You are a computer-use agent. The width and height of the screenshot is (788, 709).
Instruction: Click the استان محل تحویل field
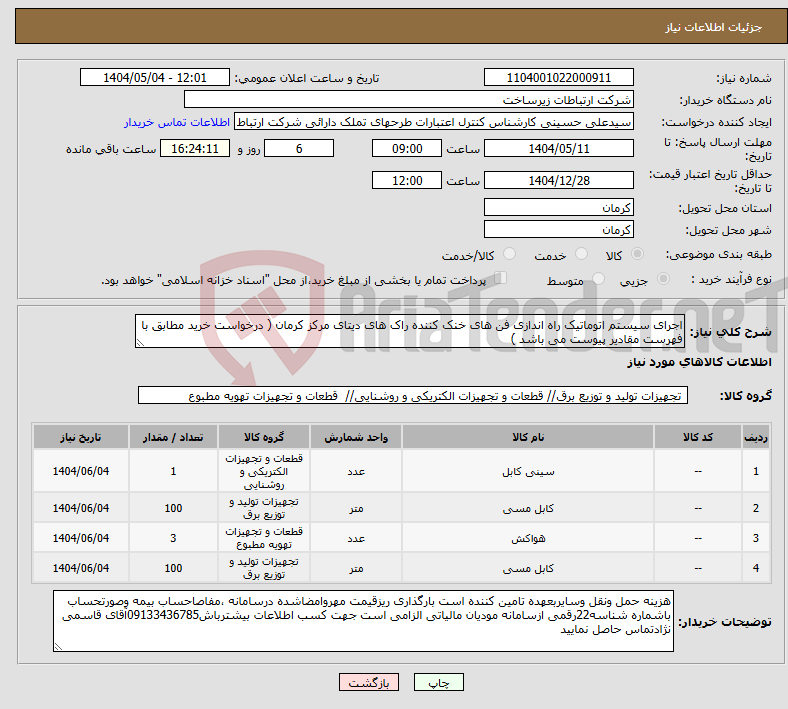(x=559, y=207)
